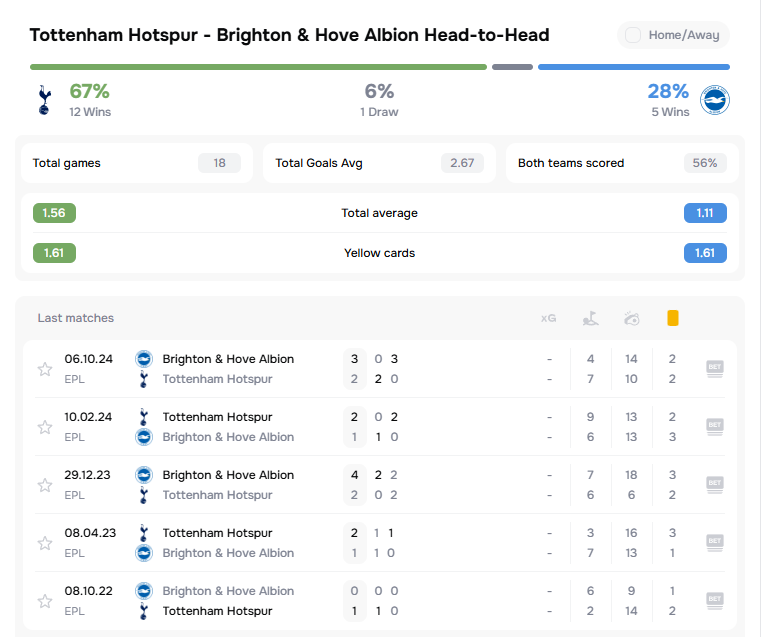Click the green Tottenham wins progress bar
761x637 pixels.
coord(258,67)
